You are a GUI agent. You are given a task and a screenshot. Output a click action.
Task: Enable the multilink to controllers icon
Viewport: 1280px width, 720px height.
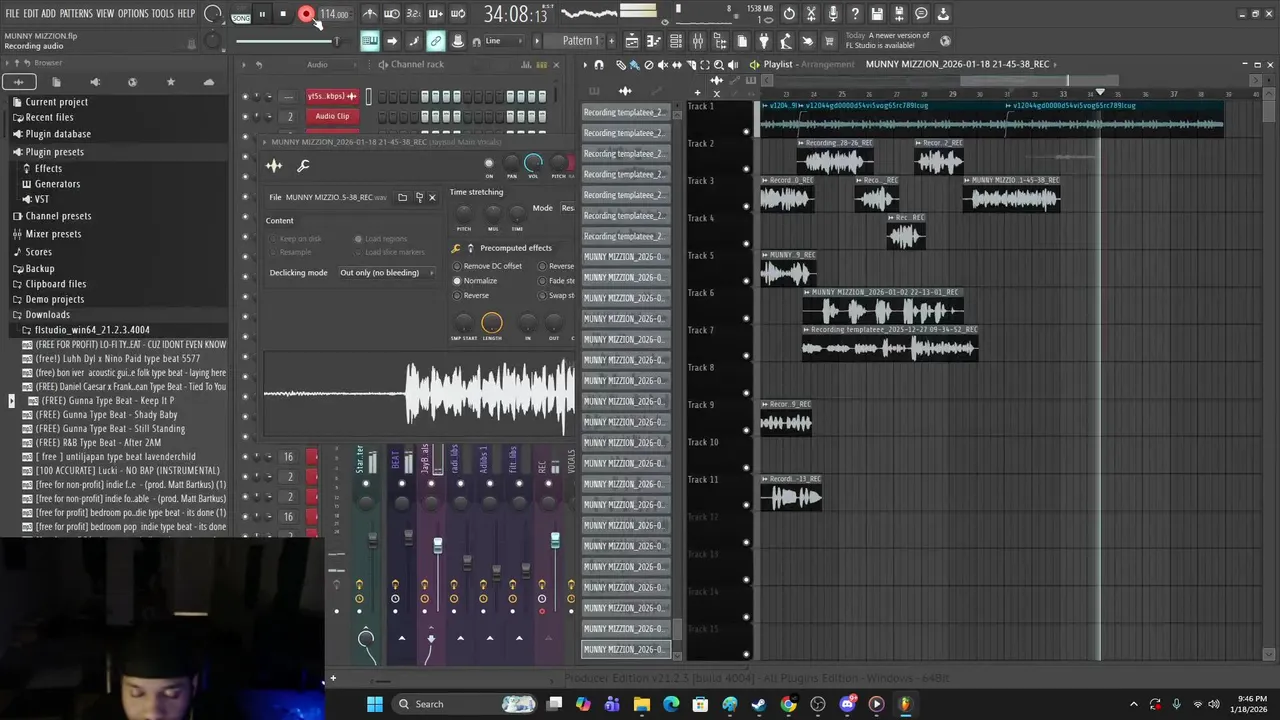click(x=436, y=41)
